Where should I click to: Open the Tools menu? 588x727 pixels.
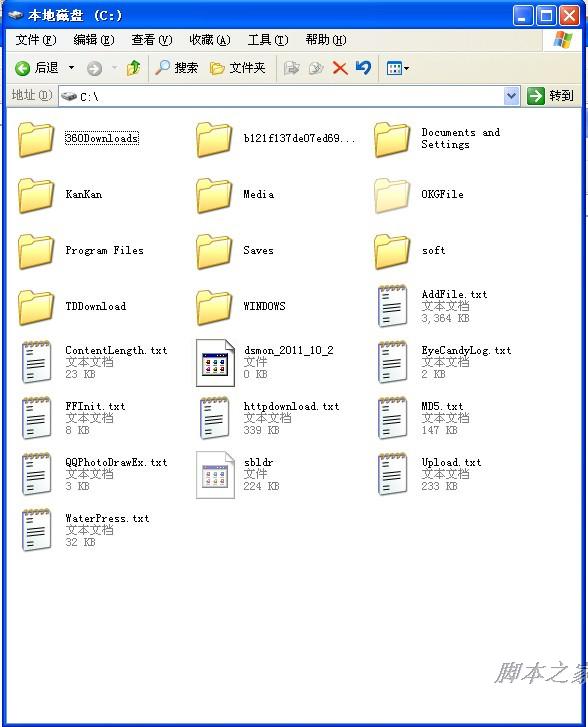click(x=268, y=40)
